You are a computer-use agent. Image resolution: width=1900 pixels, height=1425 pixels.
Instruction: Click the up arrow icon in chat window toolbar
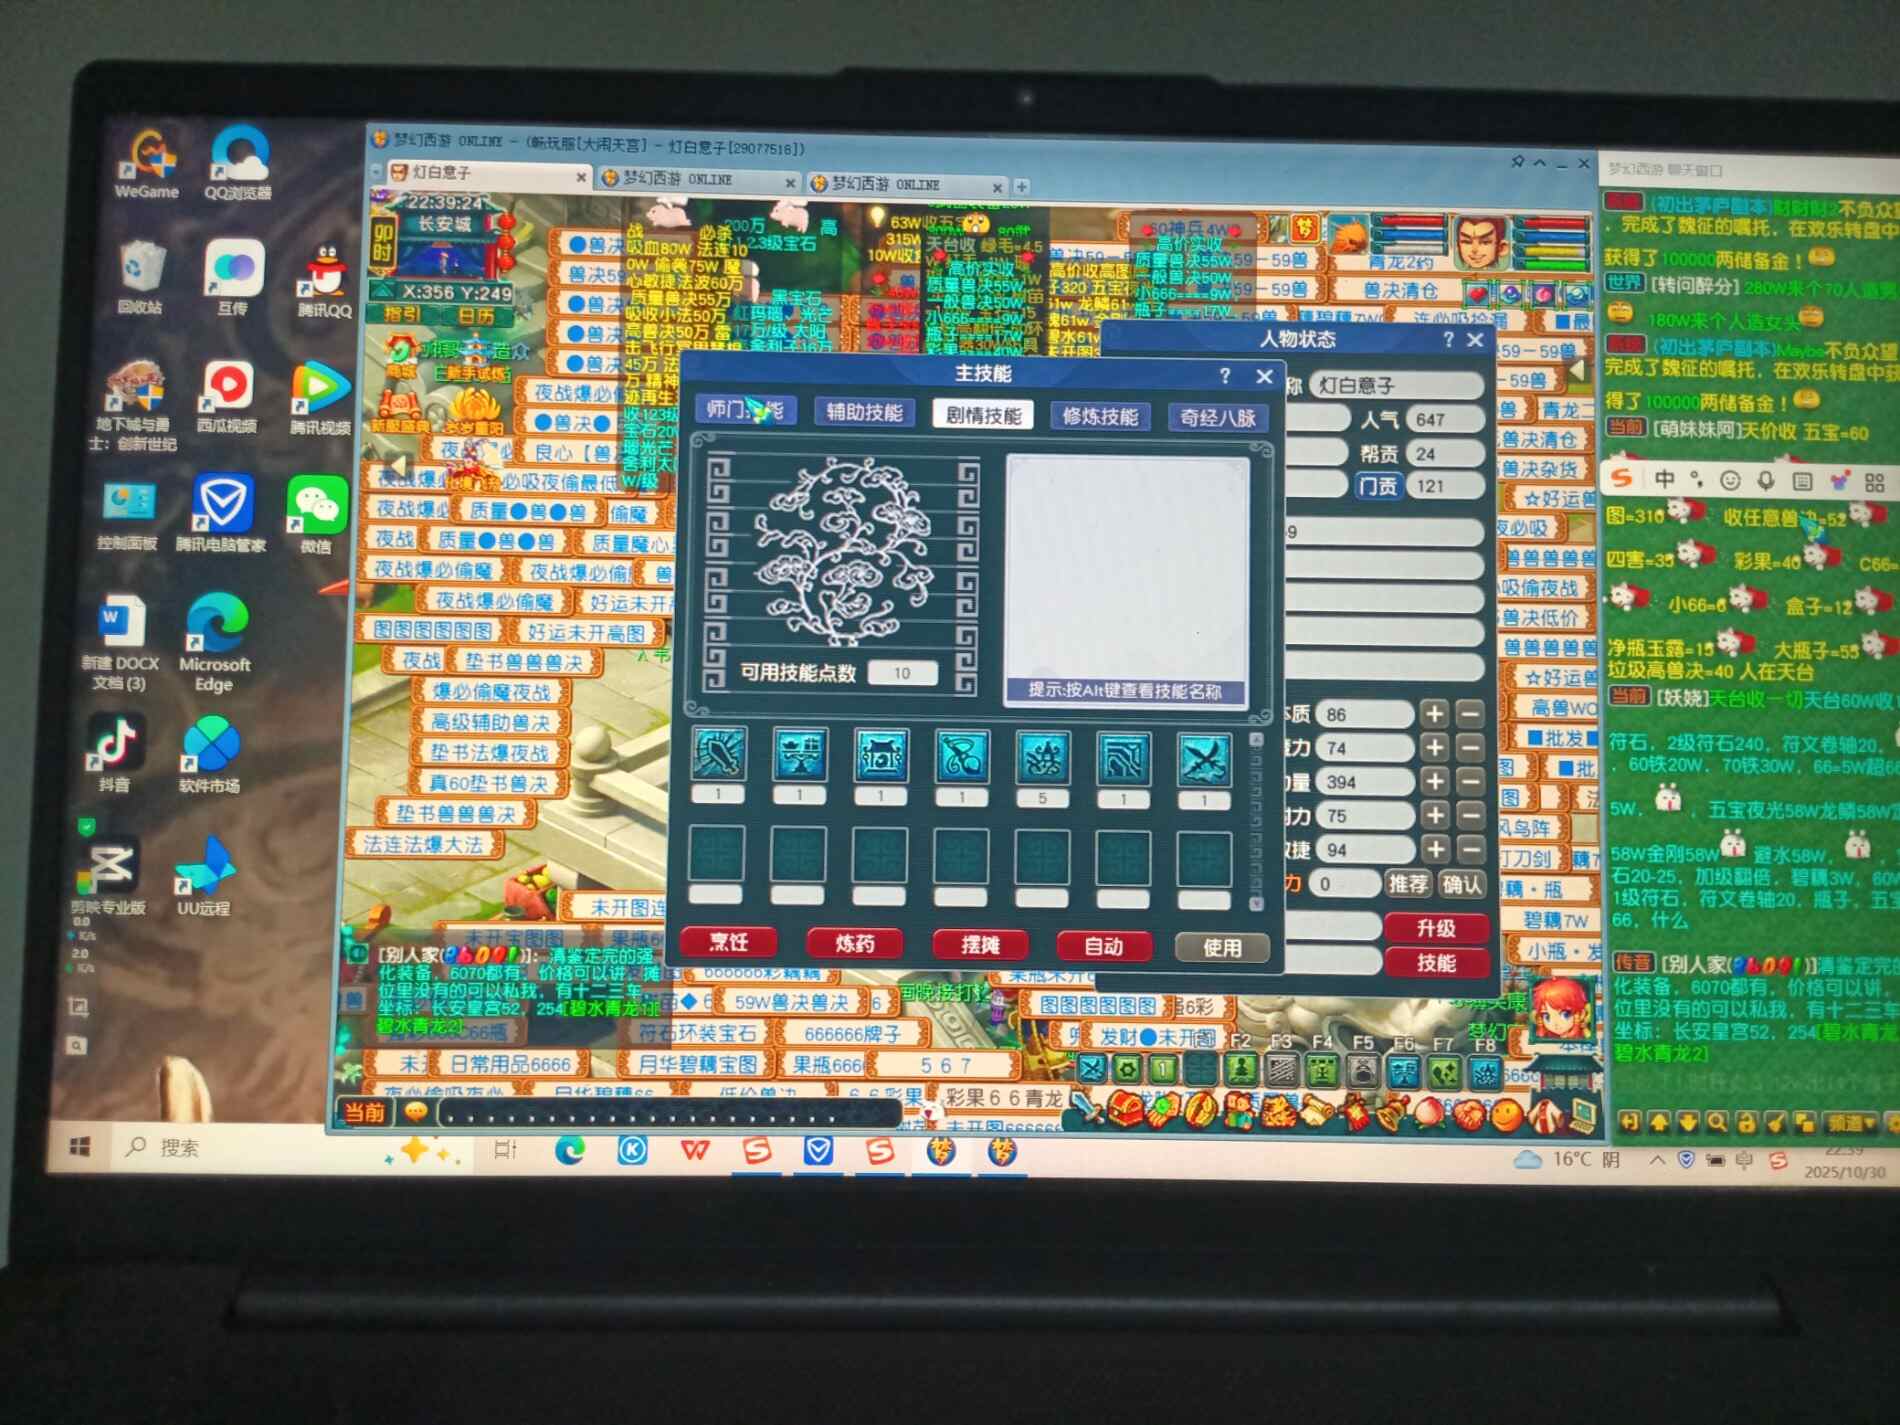coord(1659,1122)
